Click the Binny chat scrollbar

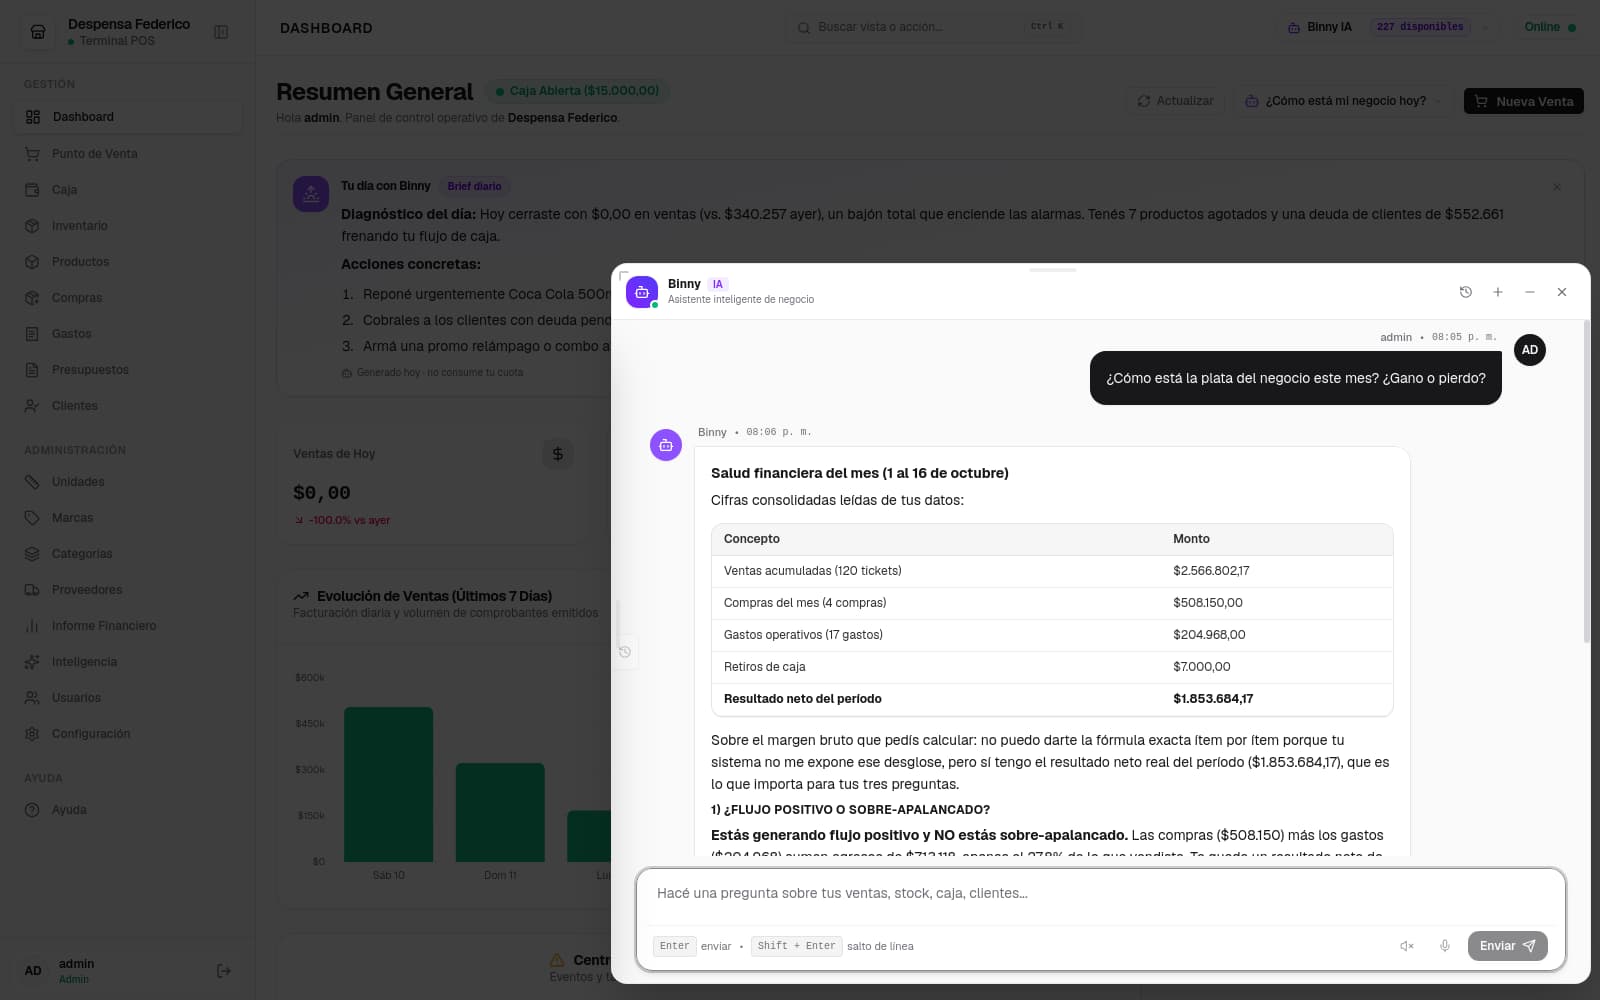click(x=1587, y=482)
